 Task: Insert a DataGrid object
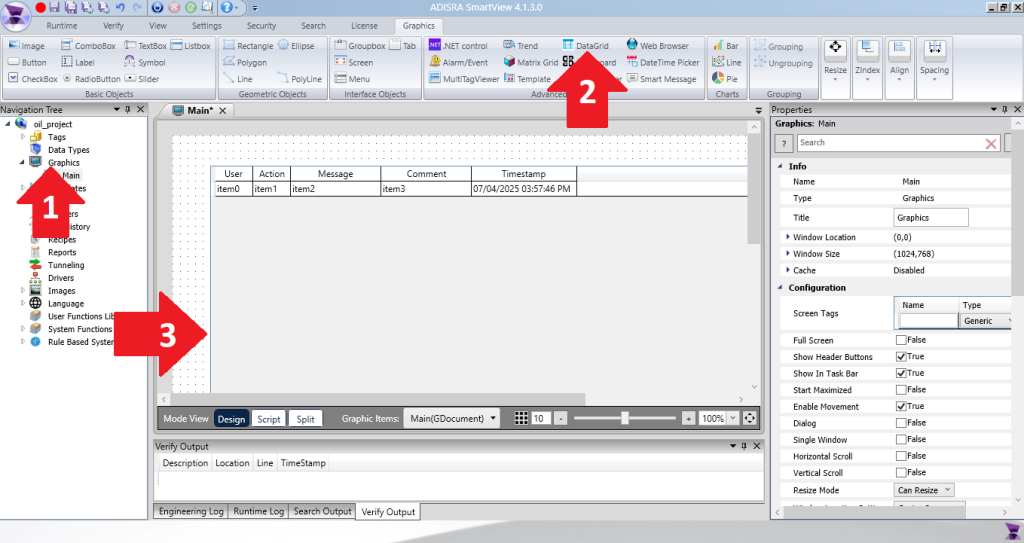pos(586,46)
